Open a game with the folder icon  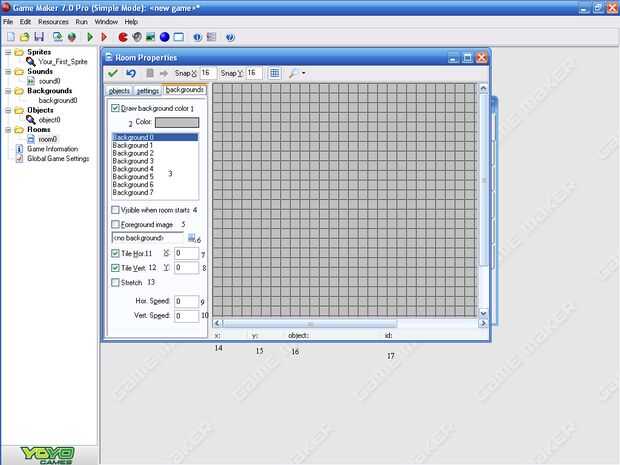click(x=25, y=37)
